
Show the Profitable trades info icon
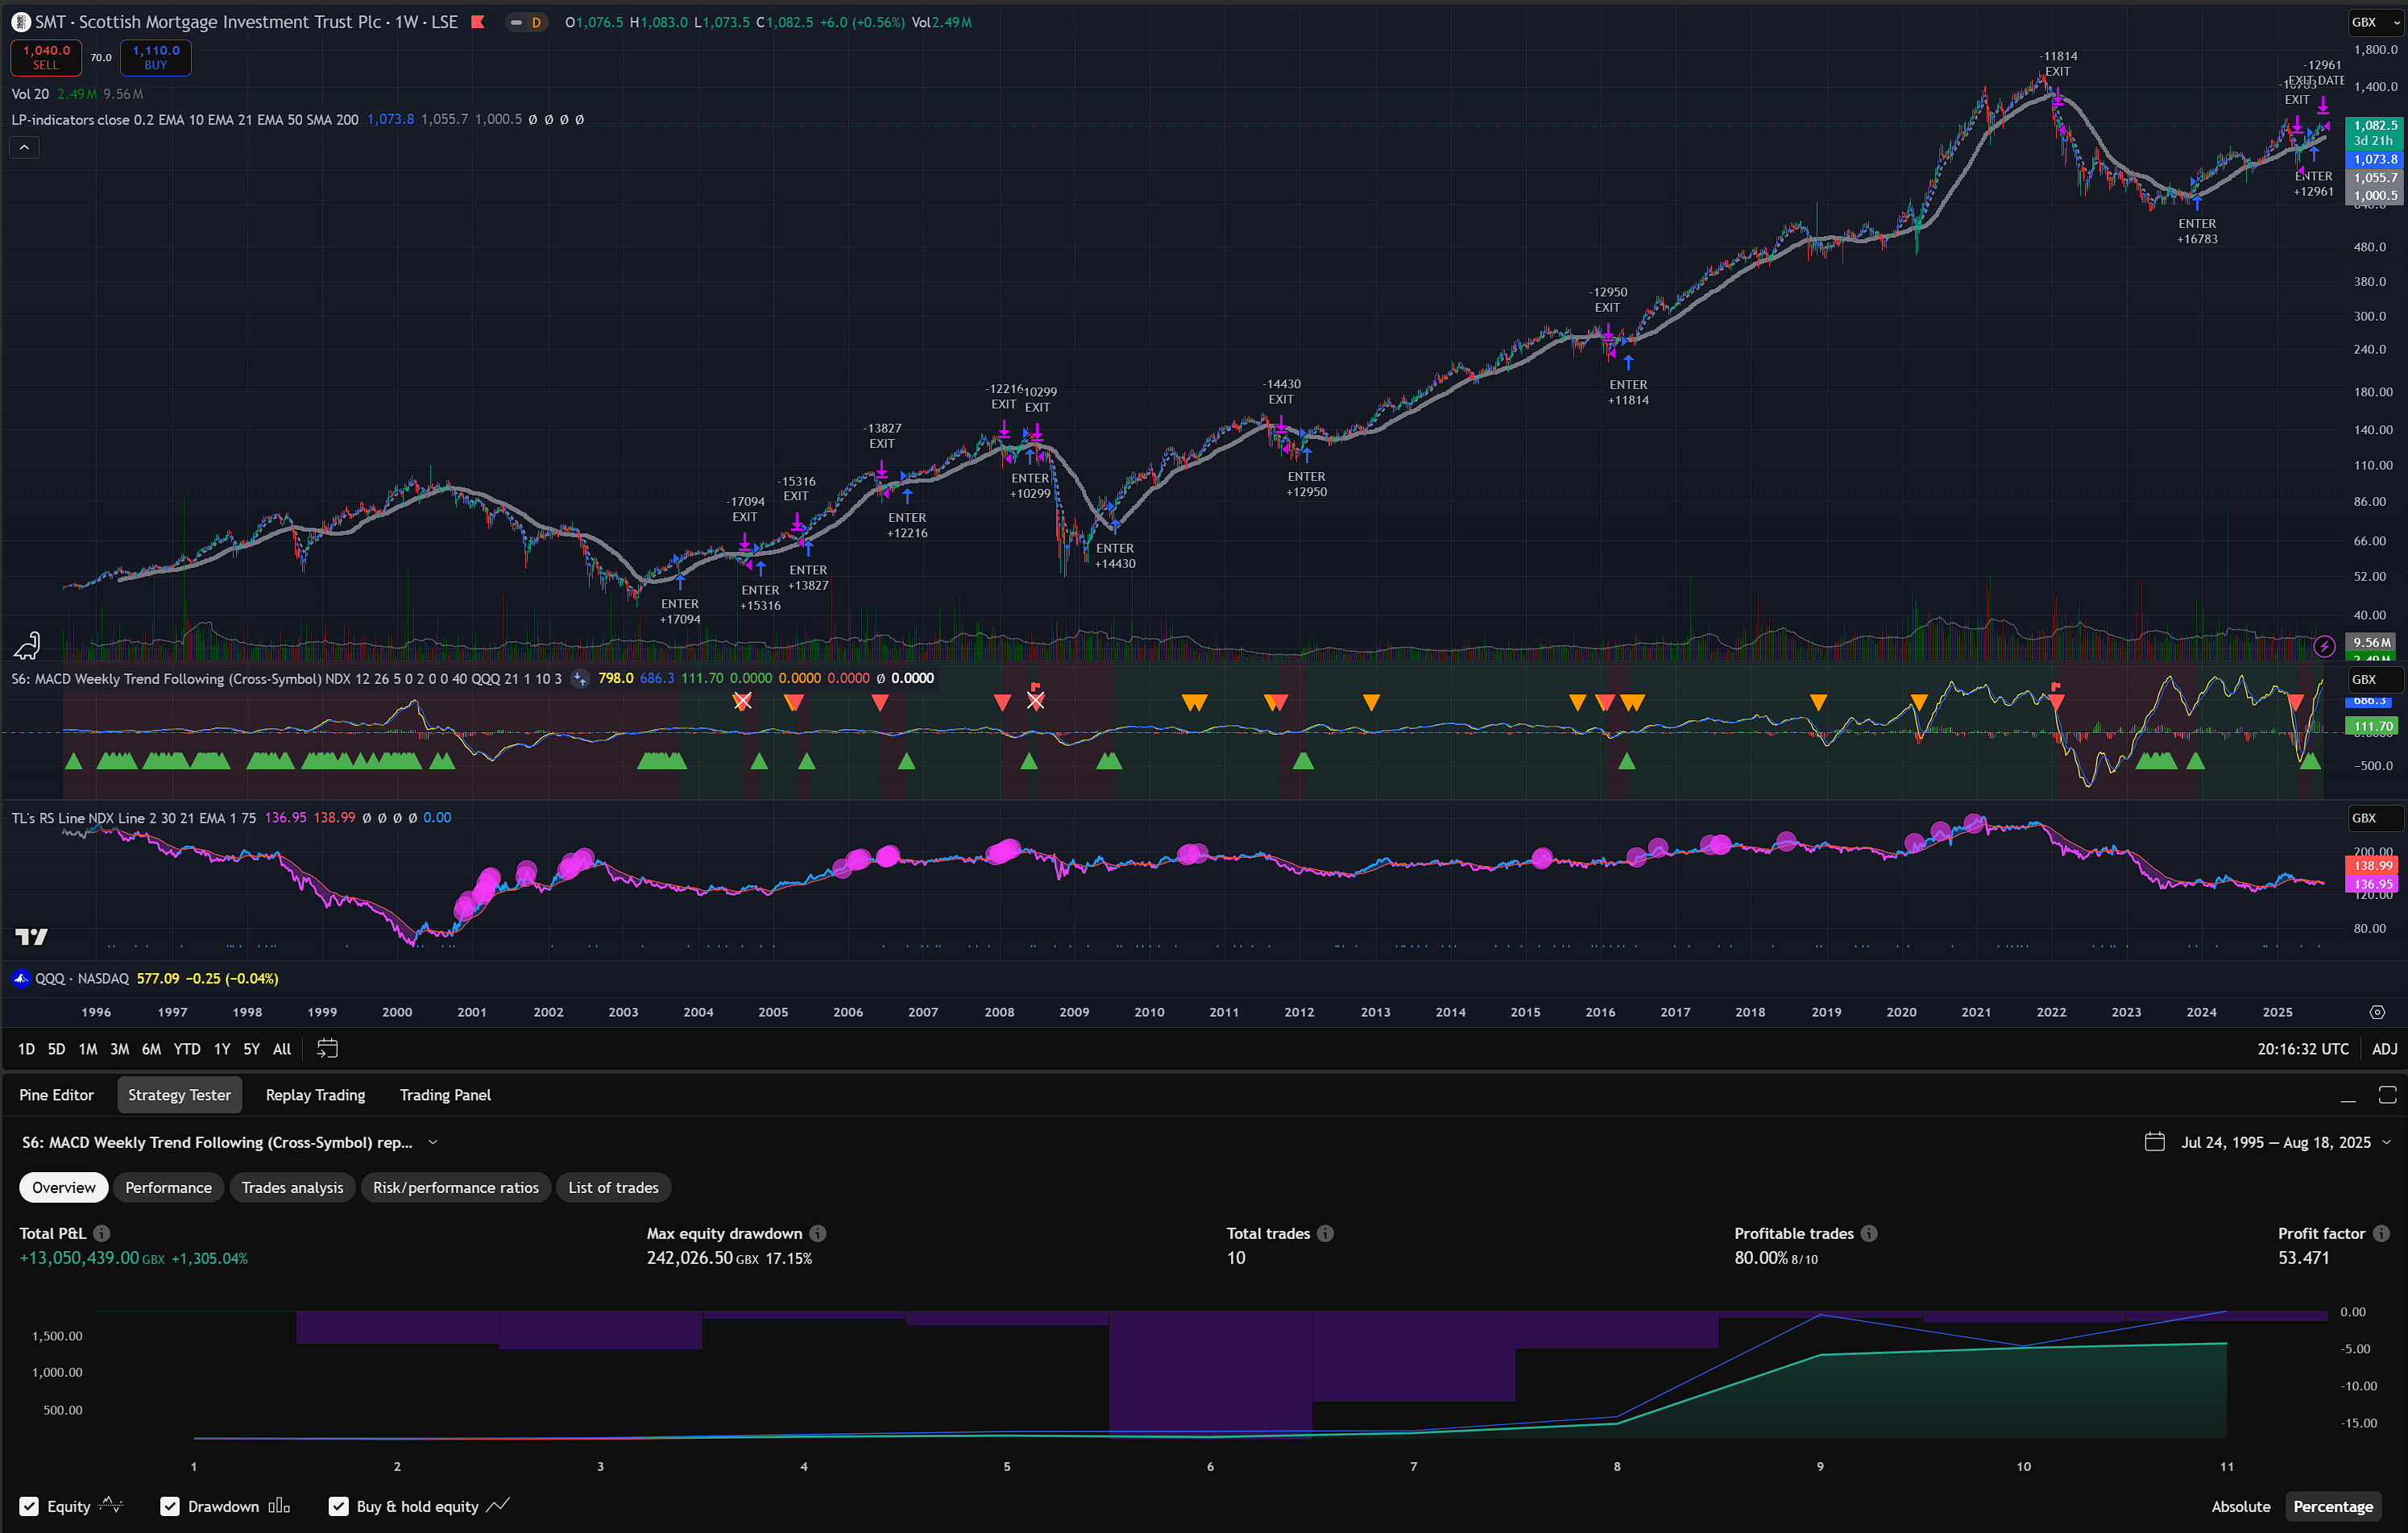point(1869,1234)
